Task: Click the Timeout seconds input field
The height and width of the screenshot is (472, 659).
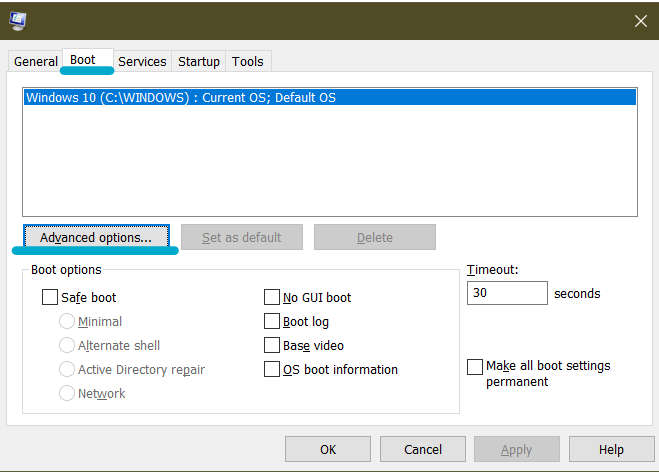Action: [507, 293]
